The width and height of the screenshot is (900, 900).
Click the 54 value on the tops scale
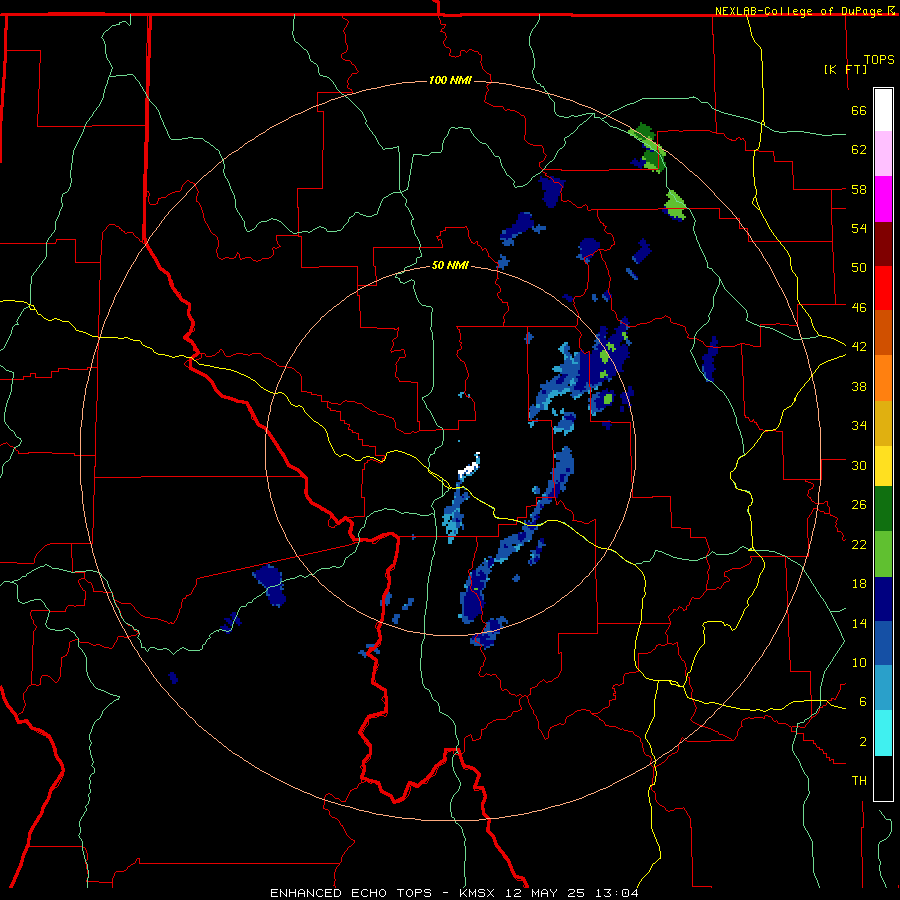(859, 228)
